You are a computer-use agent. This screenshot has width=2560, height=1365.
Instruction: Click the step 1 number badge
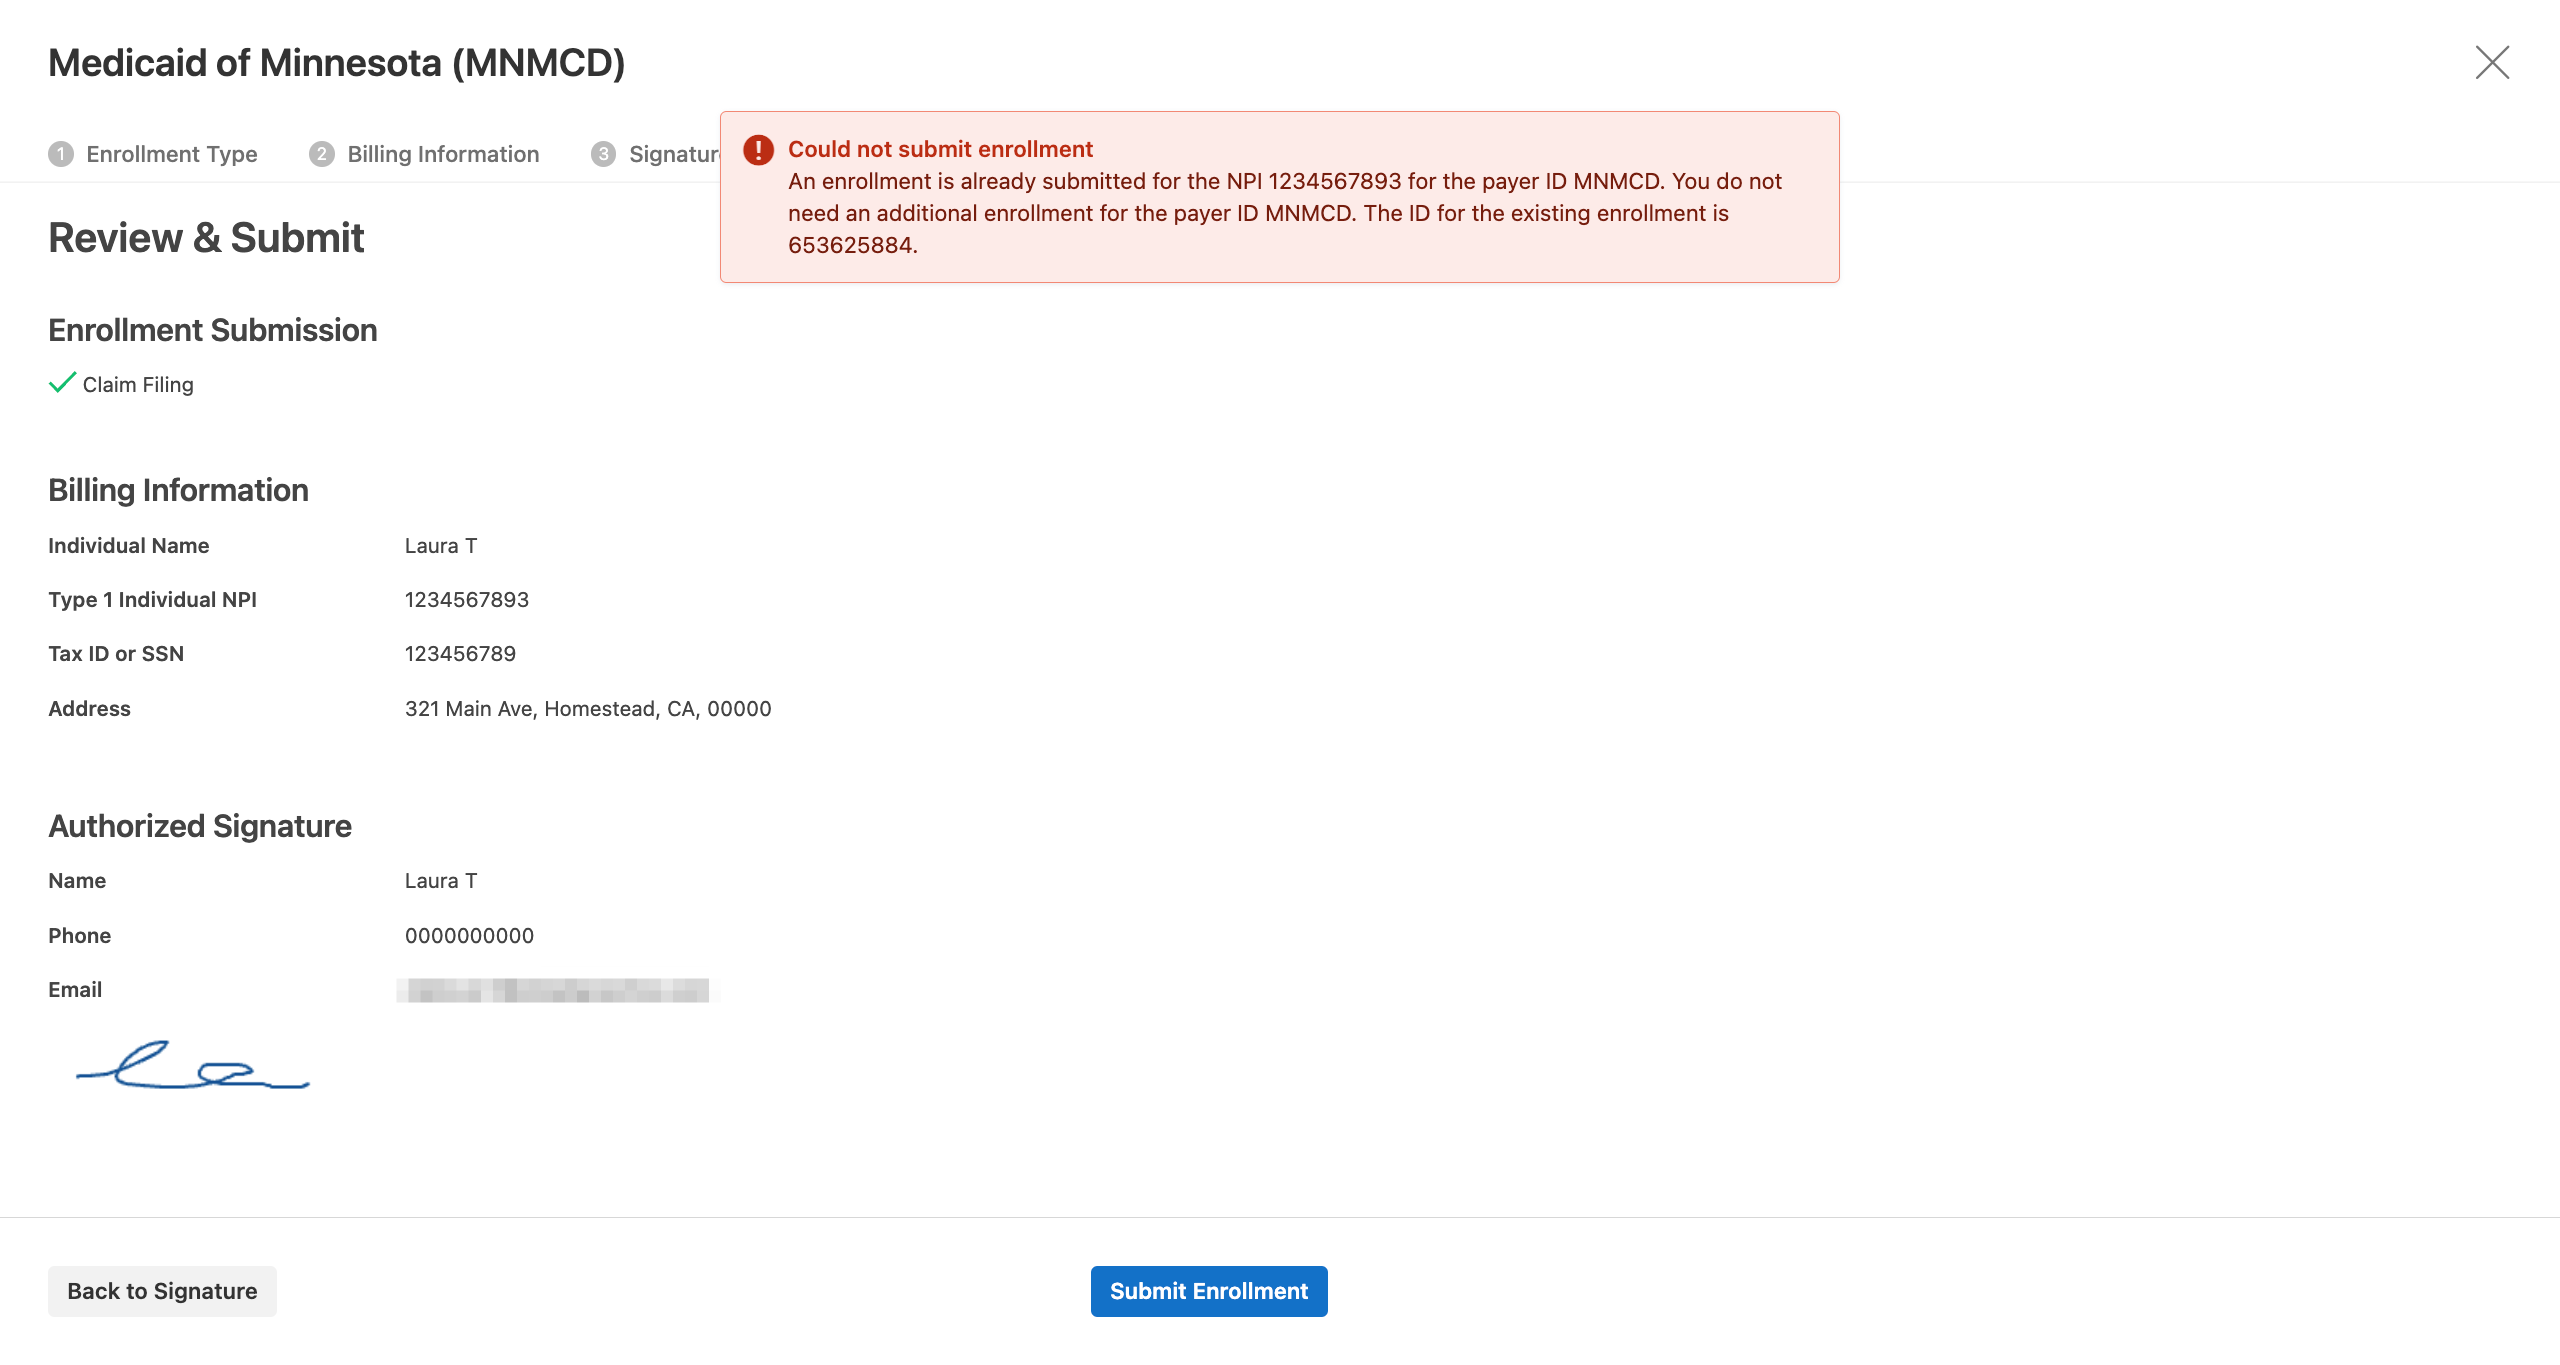(61, 154)
